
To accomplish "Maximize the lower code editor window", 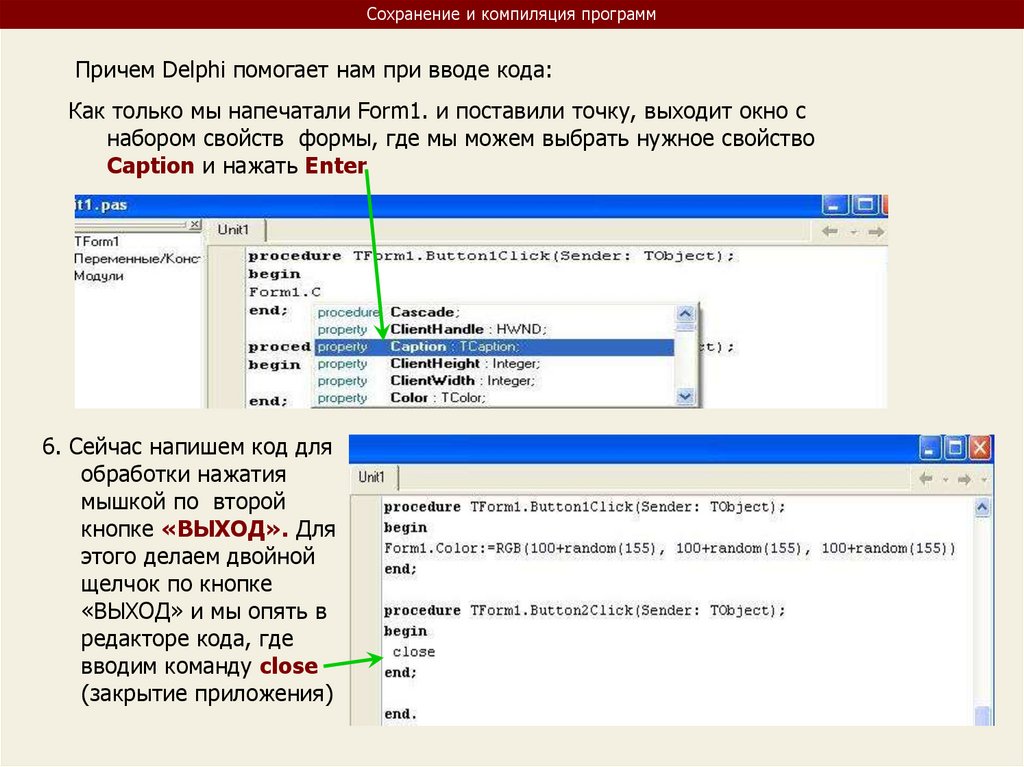I will tap(955, 448).
